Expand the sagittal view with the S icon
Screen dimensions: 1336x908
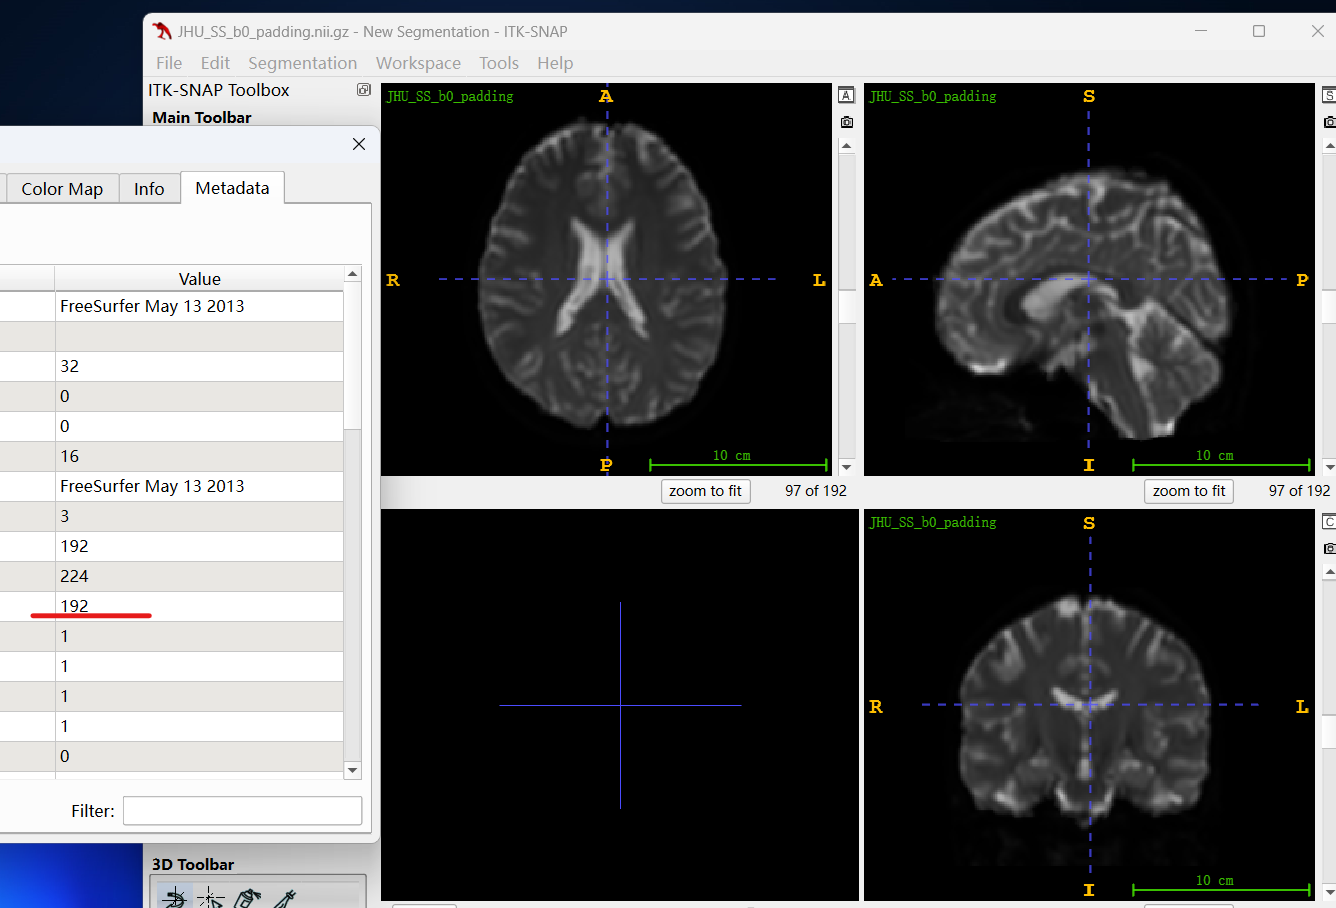1329,96
